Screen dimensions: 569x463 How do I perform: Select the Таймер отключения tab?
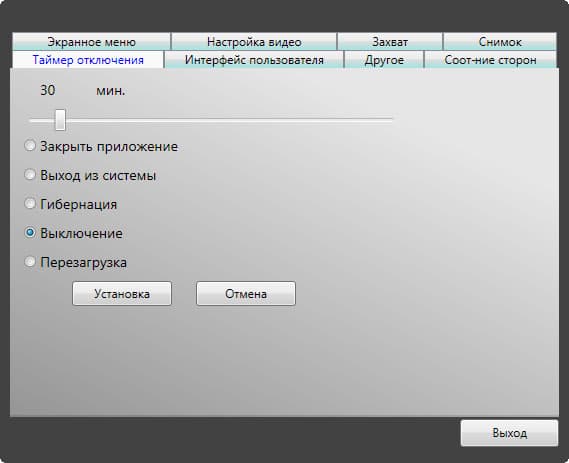click(88, 60)
